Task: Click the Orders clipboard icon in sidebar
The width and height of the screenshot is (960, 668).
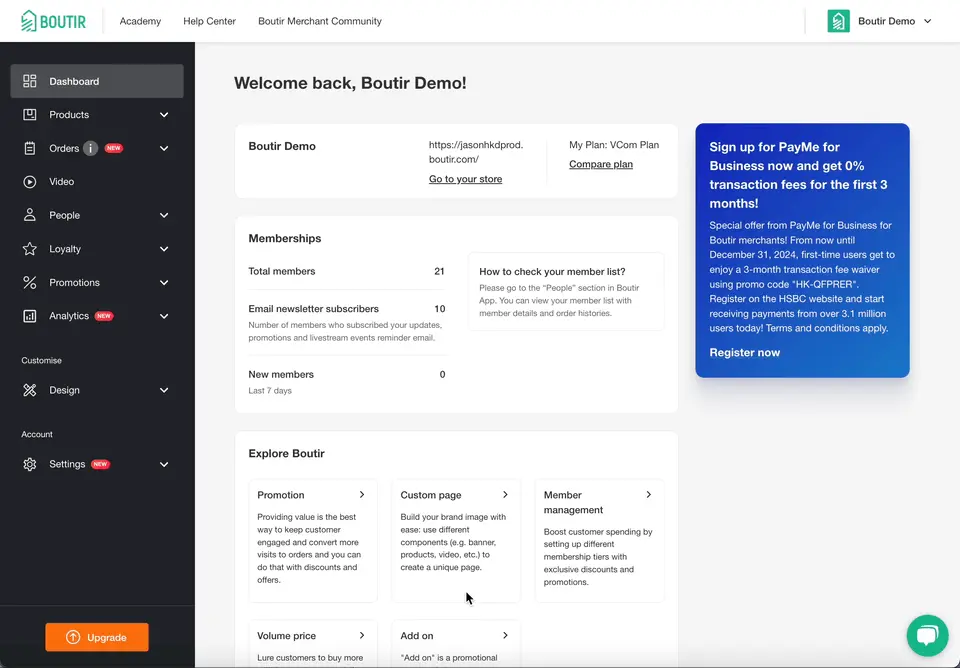Action: [x=29, y=148]
